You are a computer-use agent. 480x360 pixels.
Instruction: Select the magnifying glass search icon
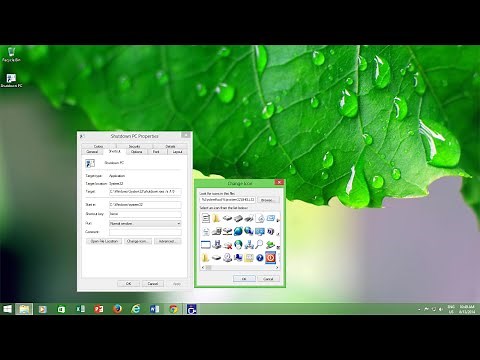259,244
